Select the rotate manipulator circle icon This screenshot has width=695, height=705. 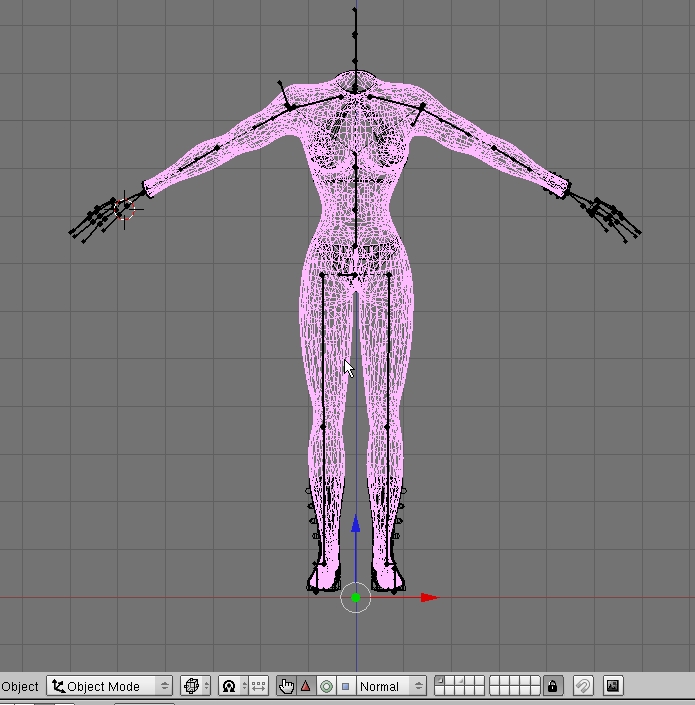(x=326, y=686)
